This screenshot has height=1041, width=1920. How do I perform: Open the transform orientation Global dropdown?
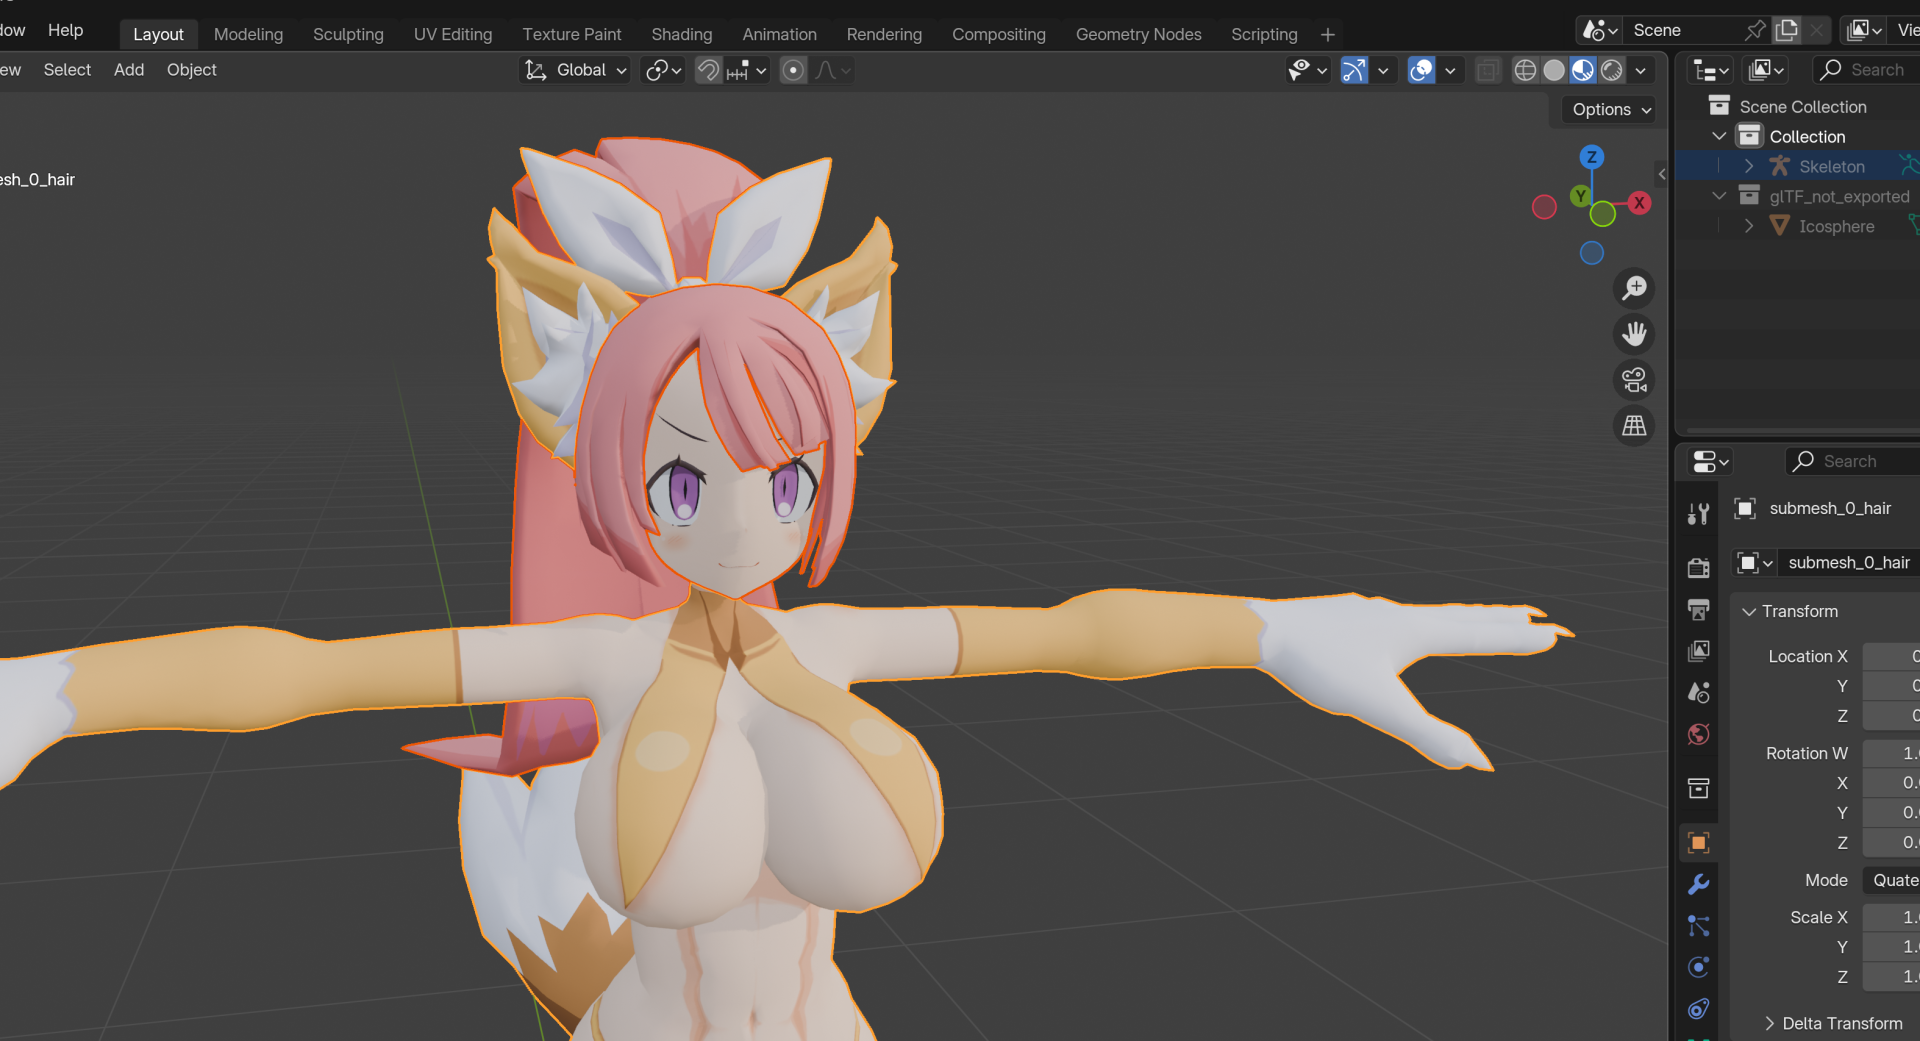click(x=576, y=70)
